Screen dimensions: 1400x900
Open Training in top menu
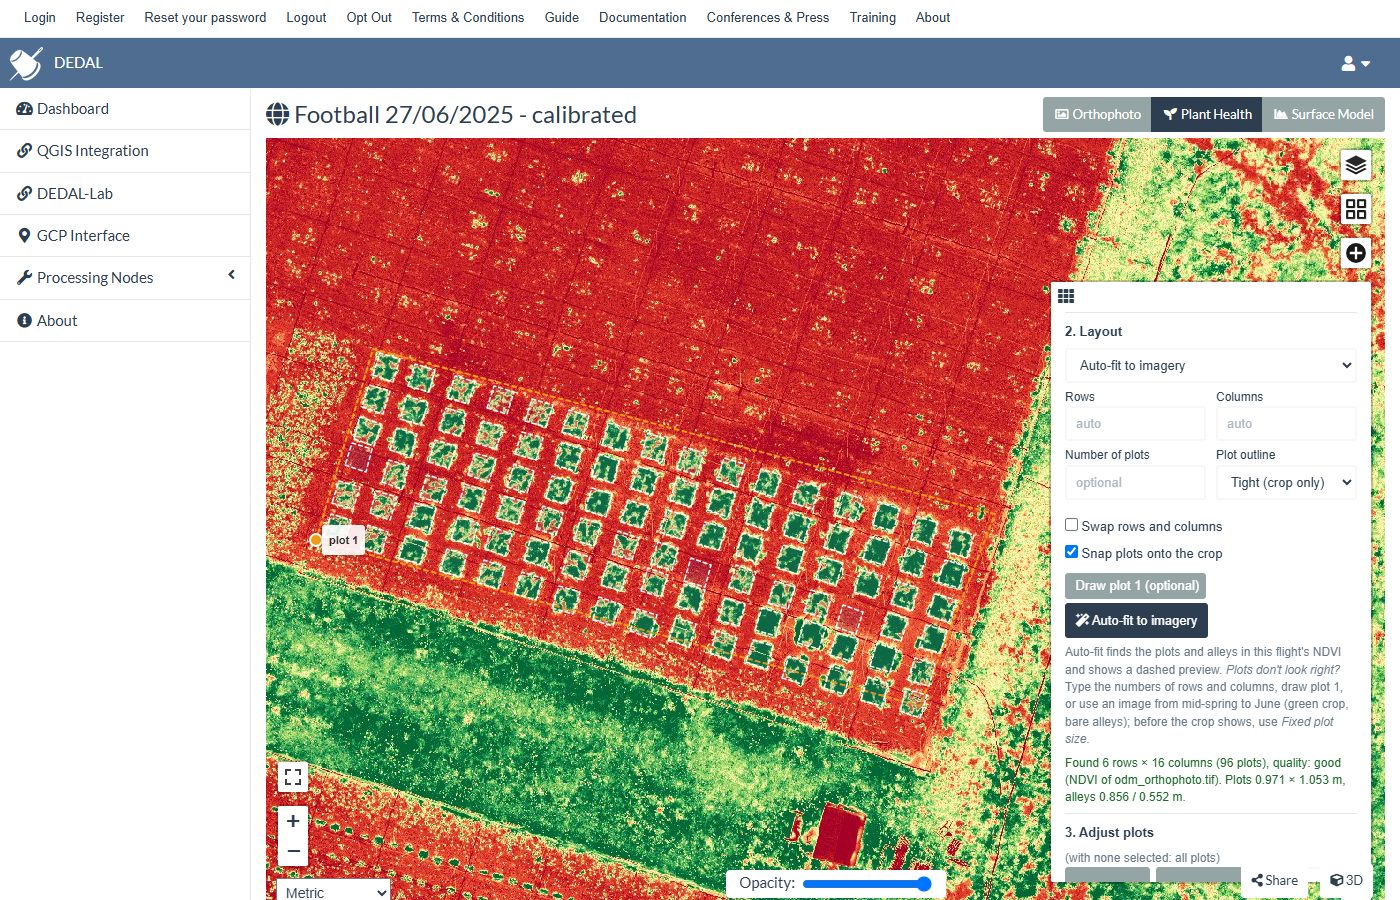[x=872, y=17]
